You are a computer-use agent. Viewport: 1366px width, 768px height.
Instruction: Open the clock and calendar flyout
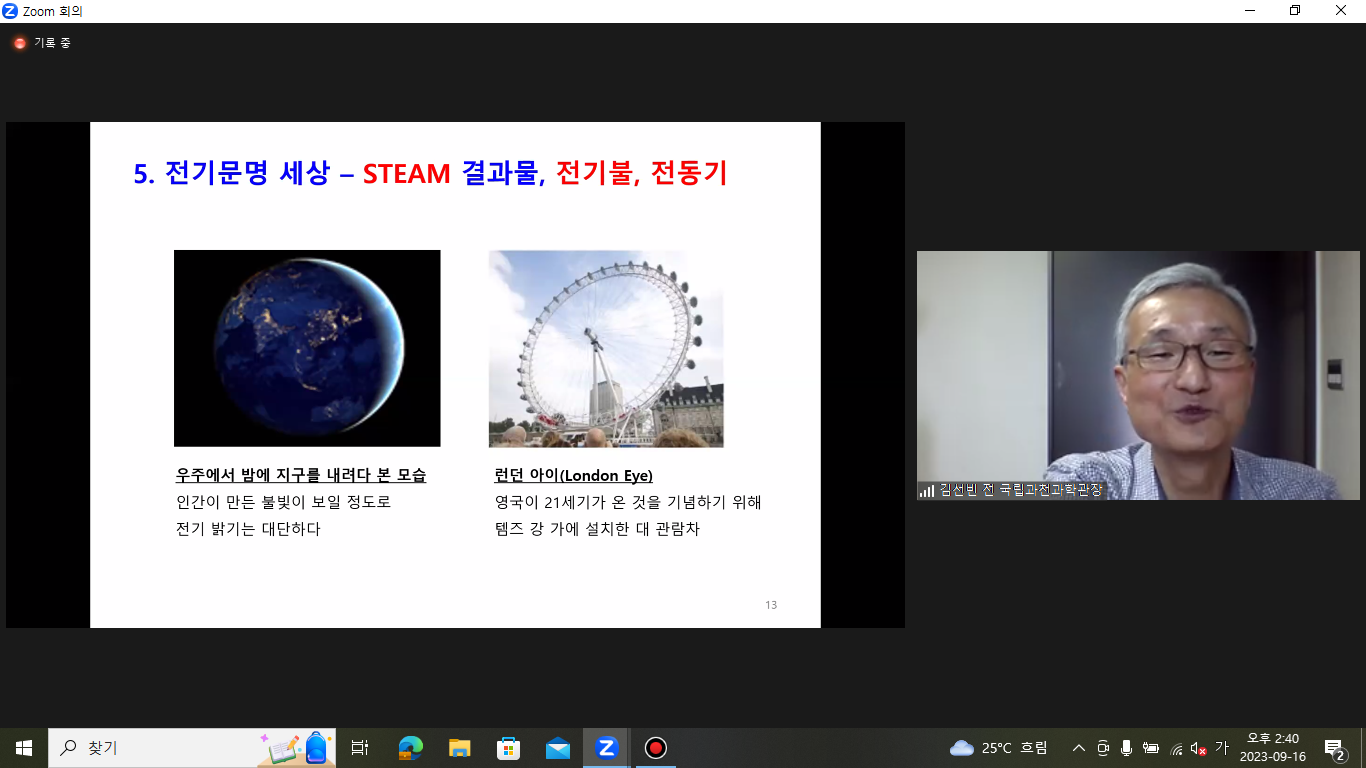[x=1272, y=748]
